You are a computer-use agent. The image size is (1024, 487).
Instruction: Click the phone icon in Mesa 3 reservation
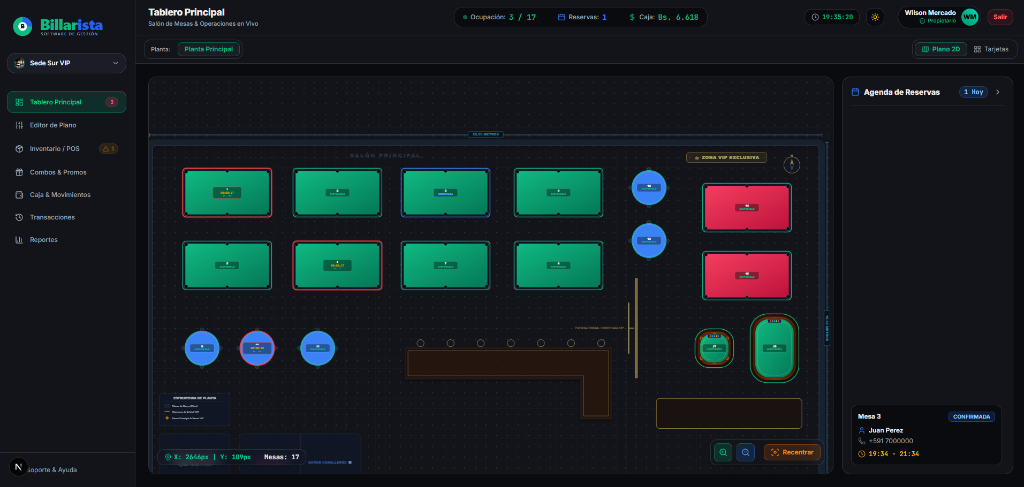862,441
